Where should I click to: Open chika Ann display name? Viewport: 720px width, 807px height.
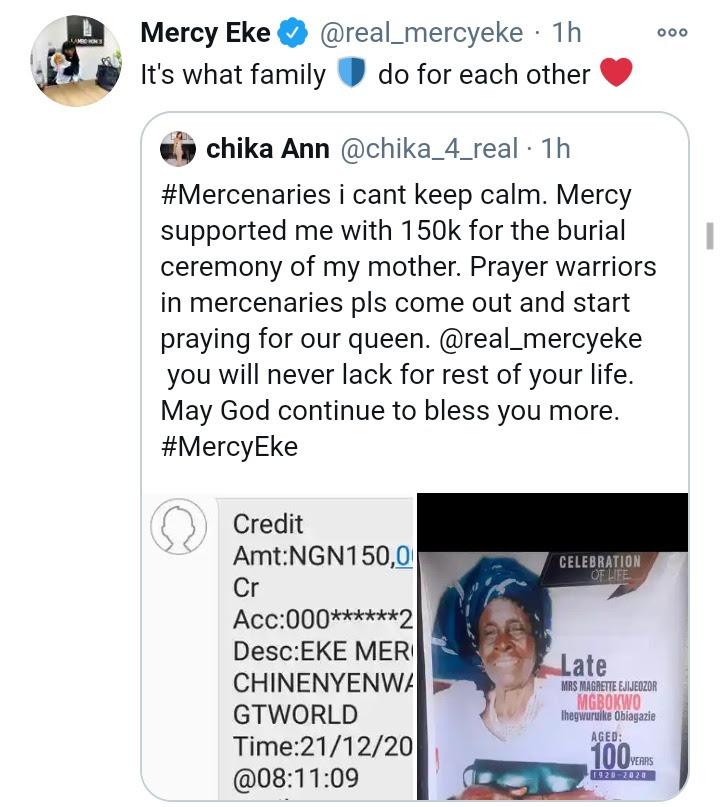coord(267,149)
